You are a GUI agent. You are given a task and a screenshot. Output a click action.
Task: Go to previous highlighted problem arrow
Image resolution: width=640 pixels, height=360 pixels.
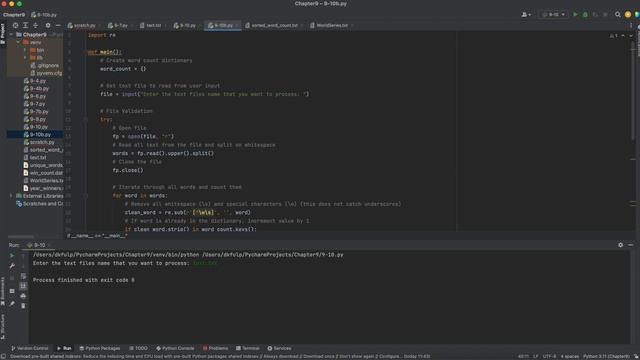[x=623, y=36]
